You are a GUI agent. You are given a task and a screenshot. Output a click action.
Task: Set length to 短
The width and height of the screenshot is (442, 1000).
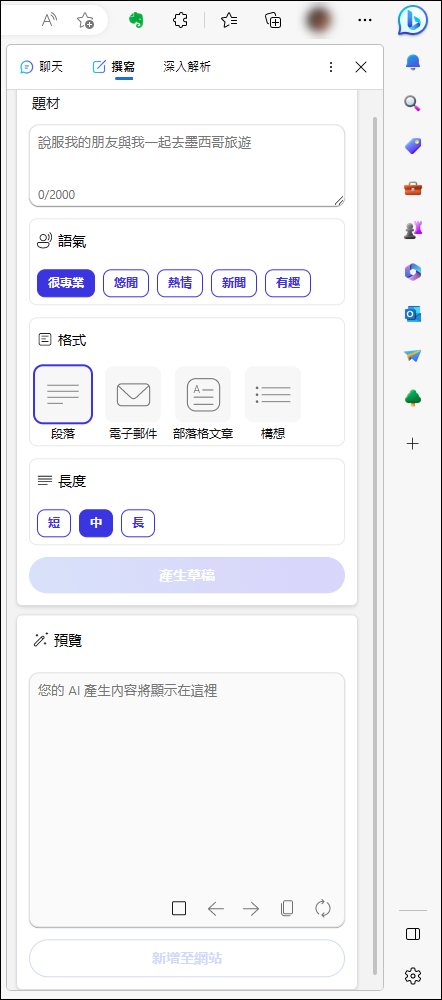(54, 523)
